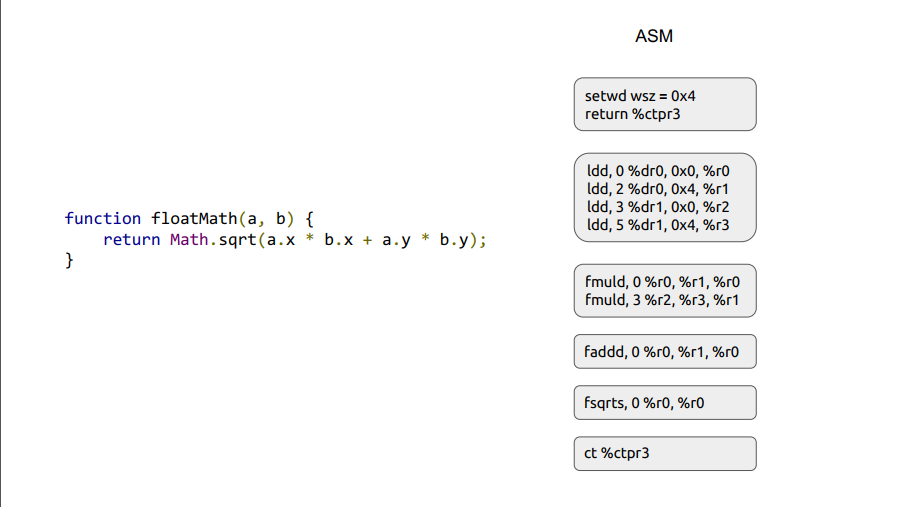Select the 'ct %ctpr3' box
This screenshot has width=902, height=507.
click(665, 454)
